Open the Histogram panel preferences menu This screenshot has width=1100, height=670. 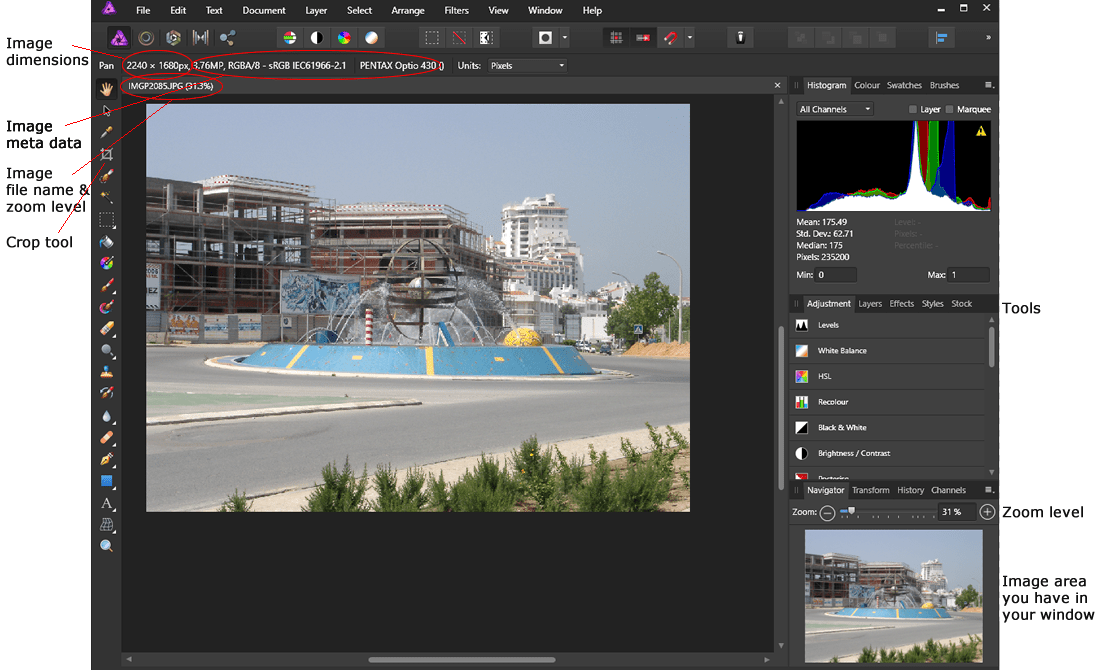989,86
